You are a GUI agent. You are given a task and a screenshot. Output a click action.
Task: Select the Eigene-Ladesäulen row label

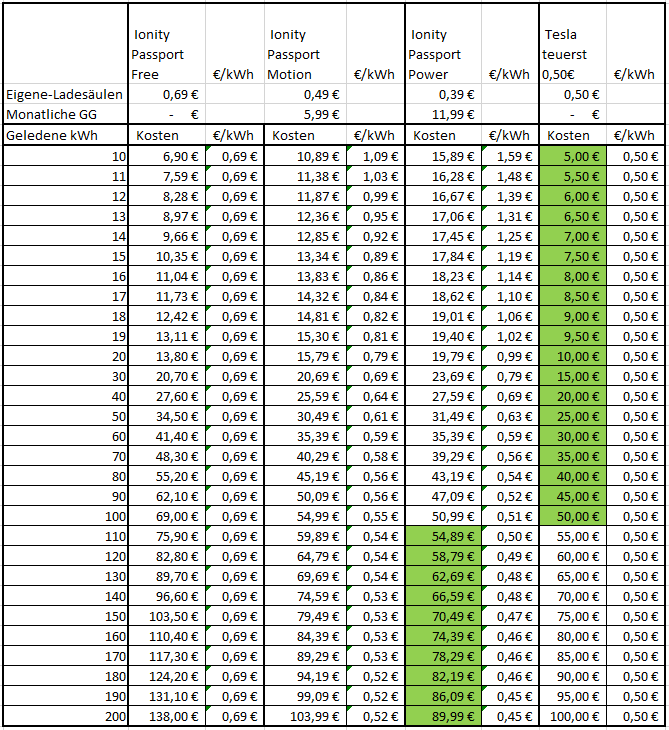(65, 94)
